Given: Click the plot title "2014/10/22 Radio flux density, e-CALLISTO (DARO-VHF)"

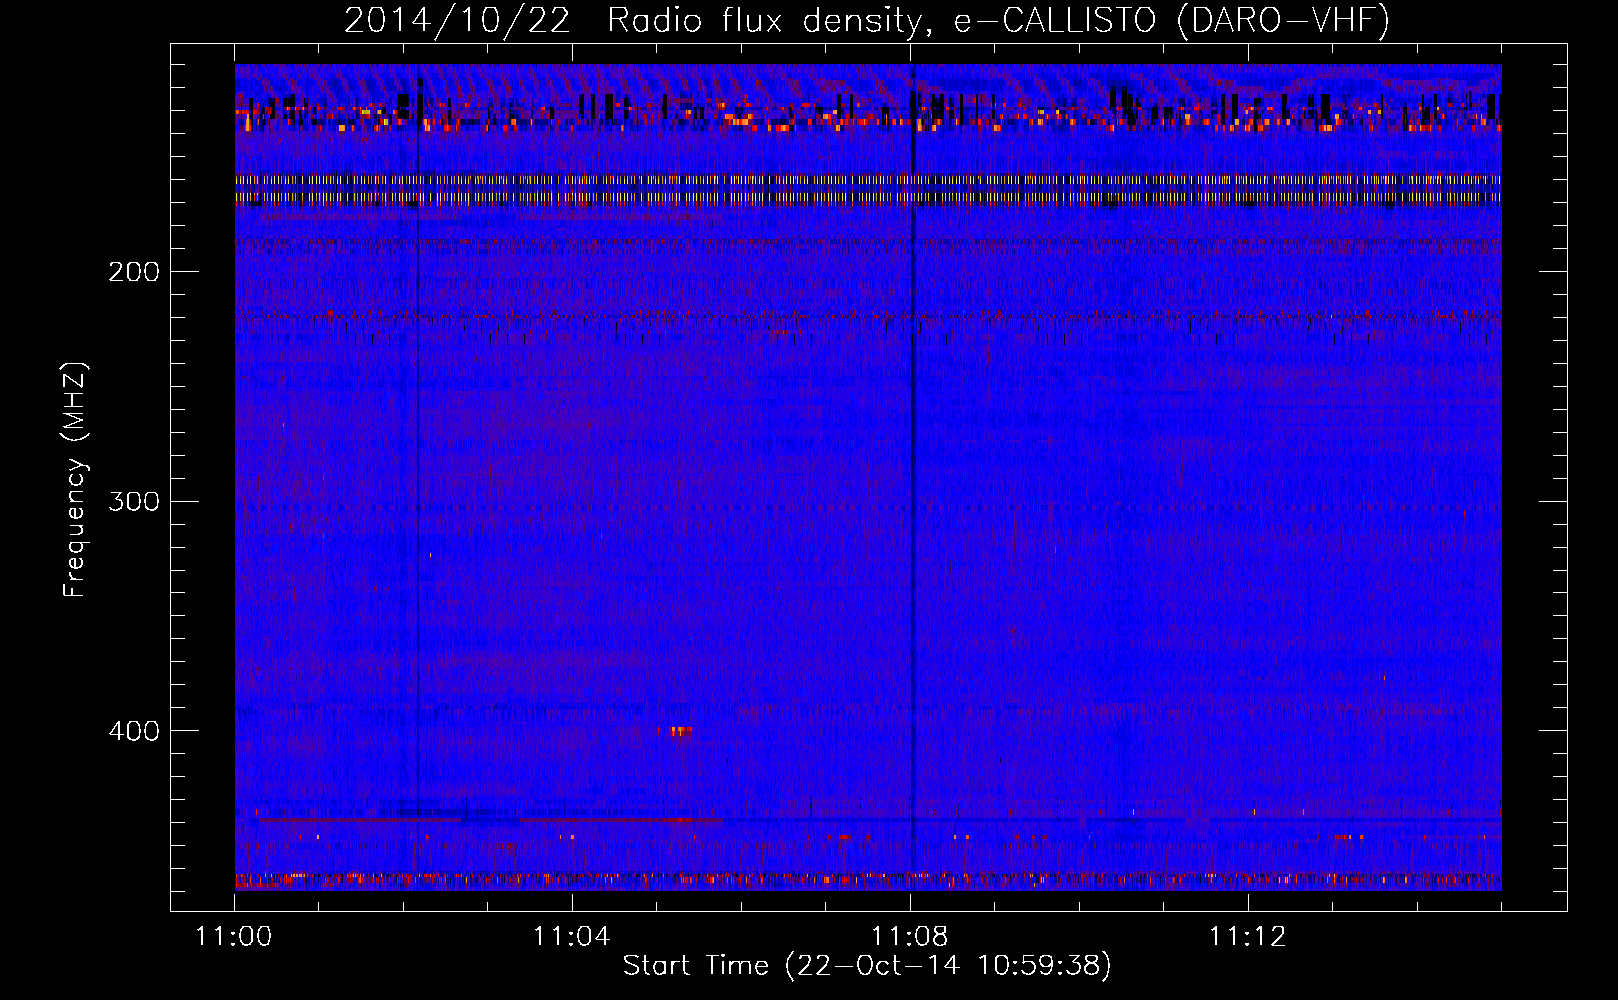Looking at the screenshot, I should click(867, 20).
